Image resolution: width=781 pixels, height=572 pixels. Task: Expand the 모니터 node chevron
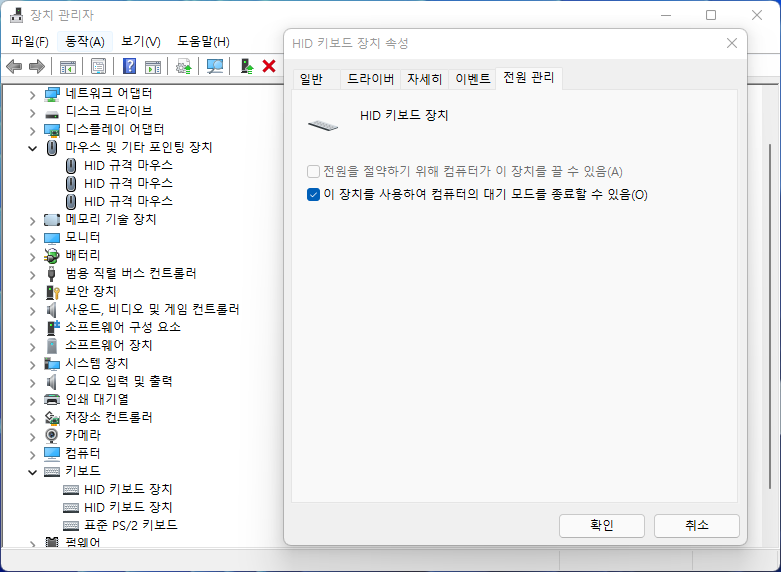[x=32, y=239]
